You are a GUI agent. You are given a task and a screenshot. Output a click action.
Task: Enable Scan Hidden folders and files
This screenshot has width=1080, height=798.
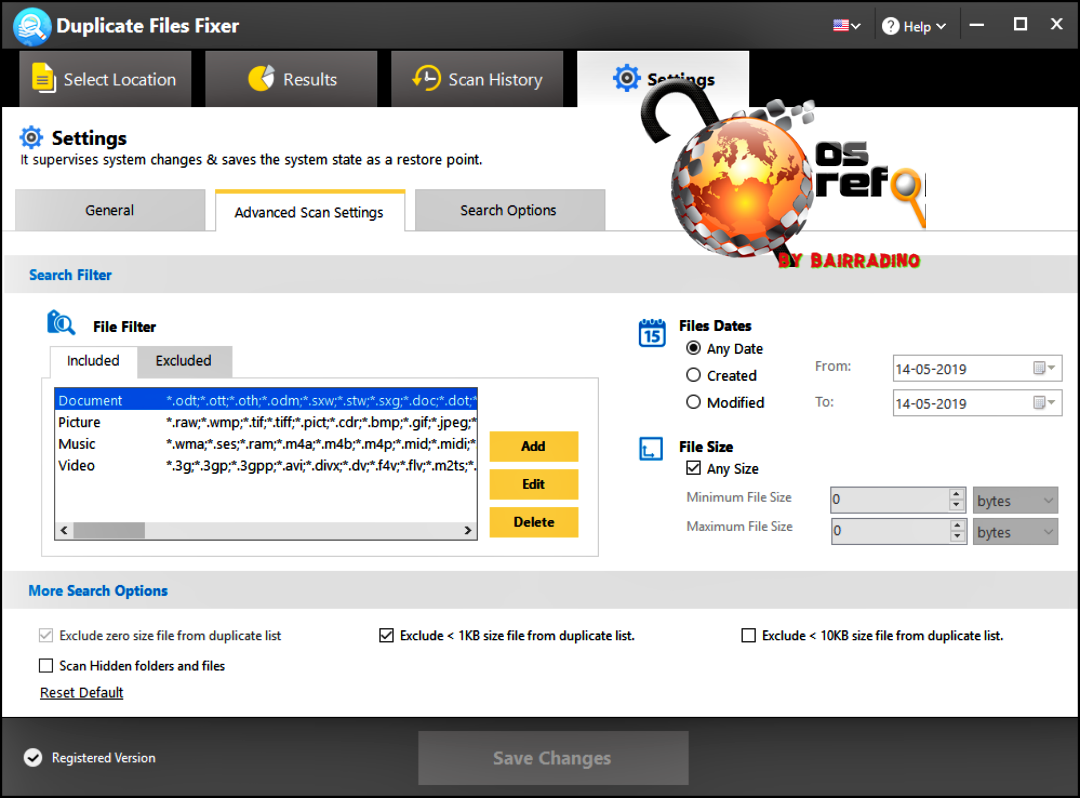coord(45,665)
